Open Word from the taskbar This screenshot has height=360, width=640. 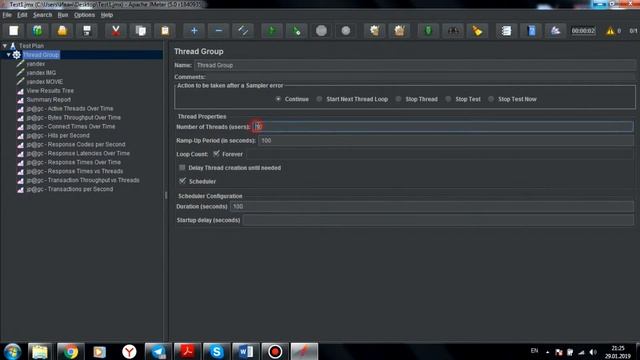[x=246, y=351]
